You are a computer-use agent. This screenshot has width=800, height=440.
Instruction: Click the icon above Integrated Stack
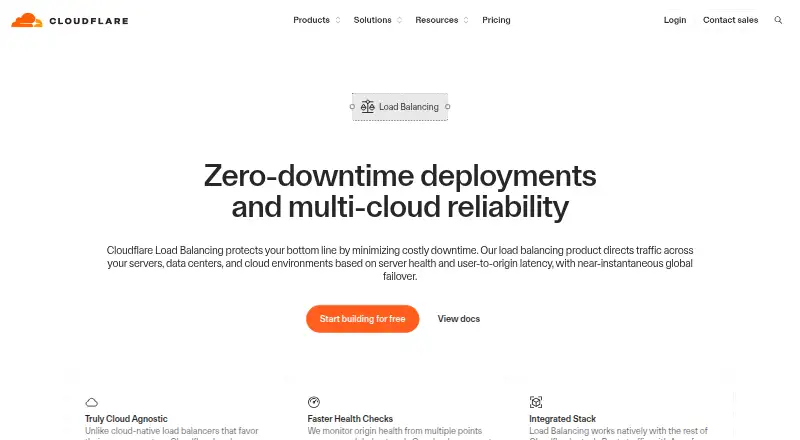(x=536, y=402)
